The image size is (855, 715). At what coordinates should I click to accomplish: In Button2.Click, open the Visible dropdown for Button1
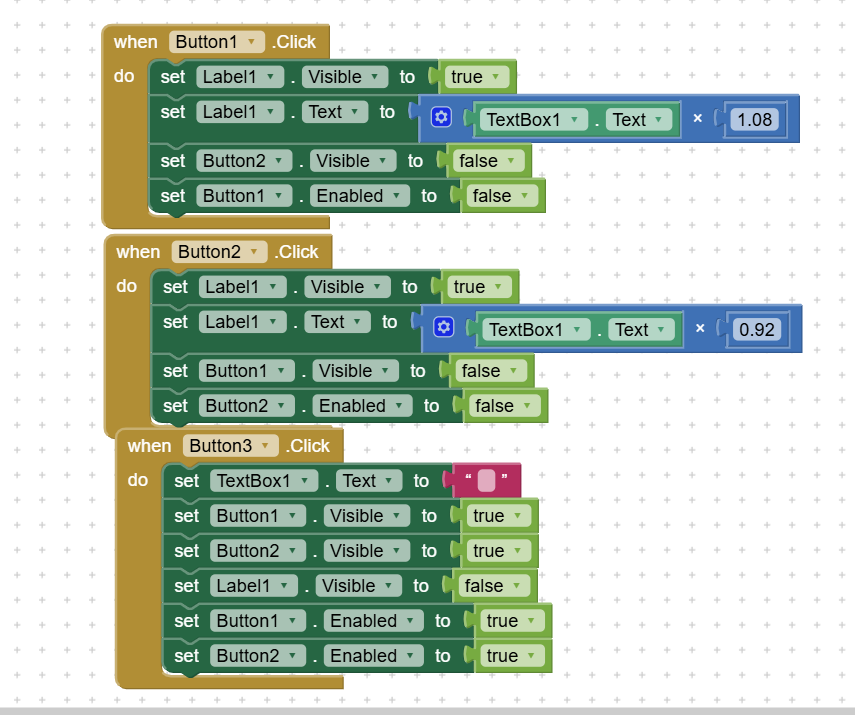click(356, 371)
